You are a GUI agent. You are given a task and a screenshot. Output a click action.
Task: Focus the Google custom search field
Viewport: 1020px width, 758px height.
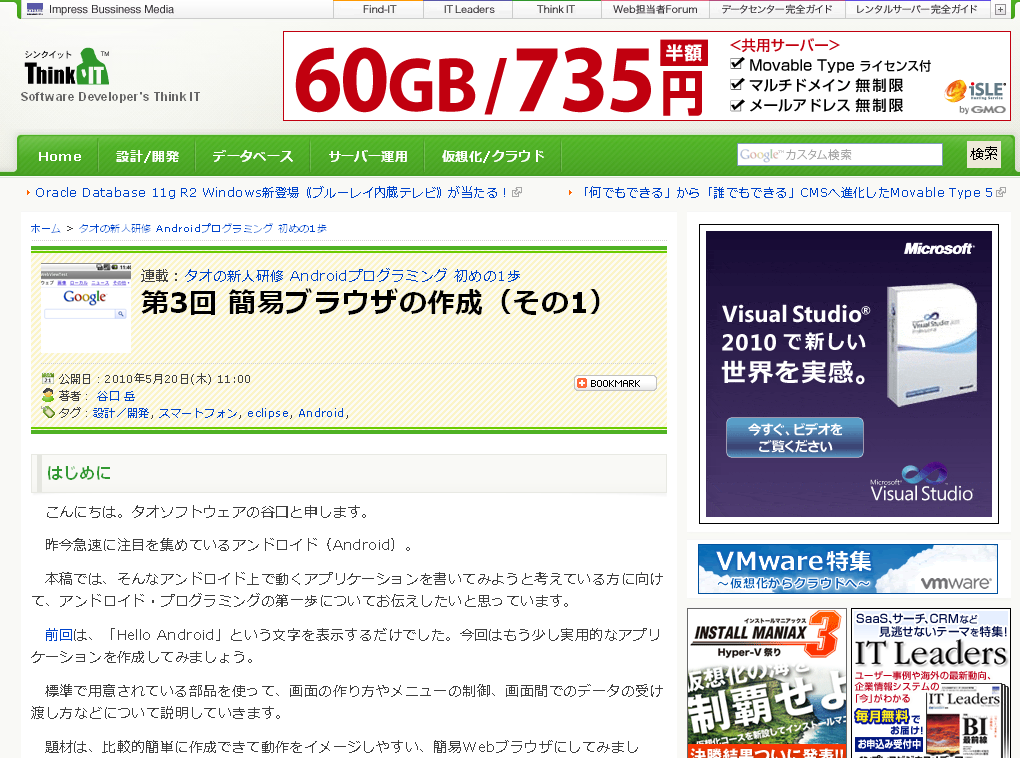pyautogui.click(x=840, y=154)
